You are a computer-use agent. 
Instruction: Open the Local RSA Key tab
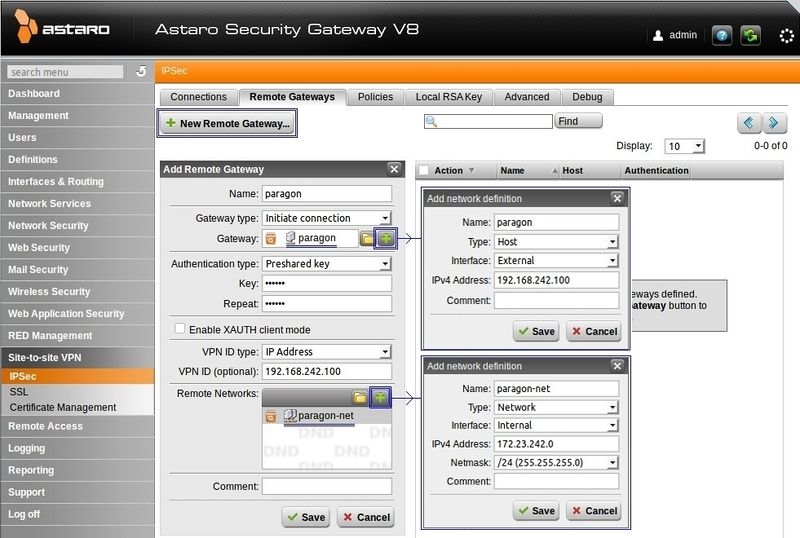coord(449,97)
